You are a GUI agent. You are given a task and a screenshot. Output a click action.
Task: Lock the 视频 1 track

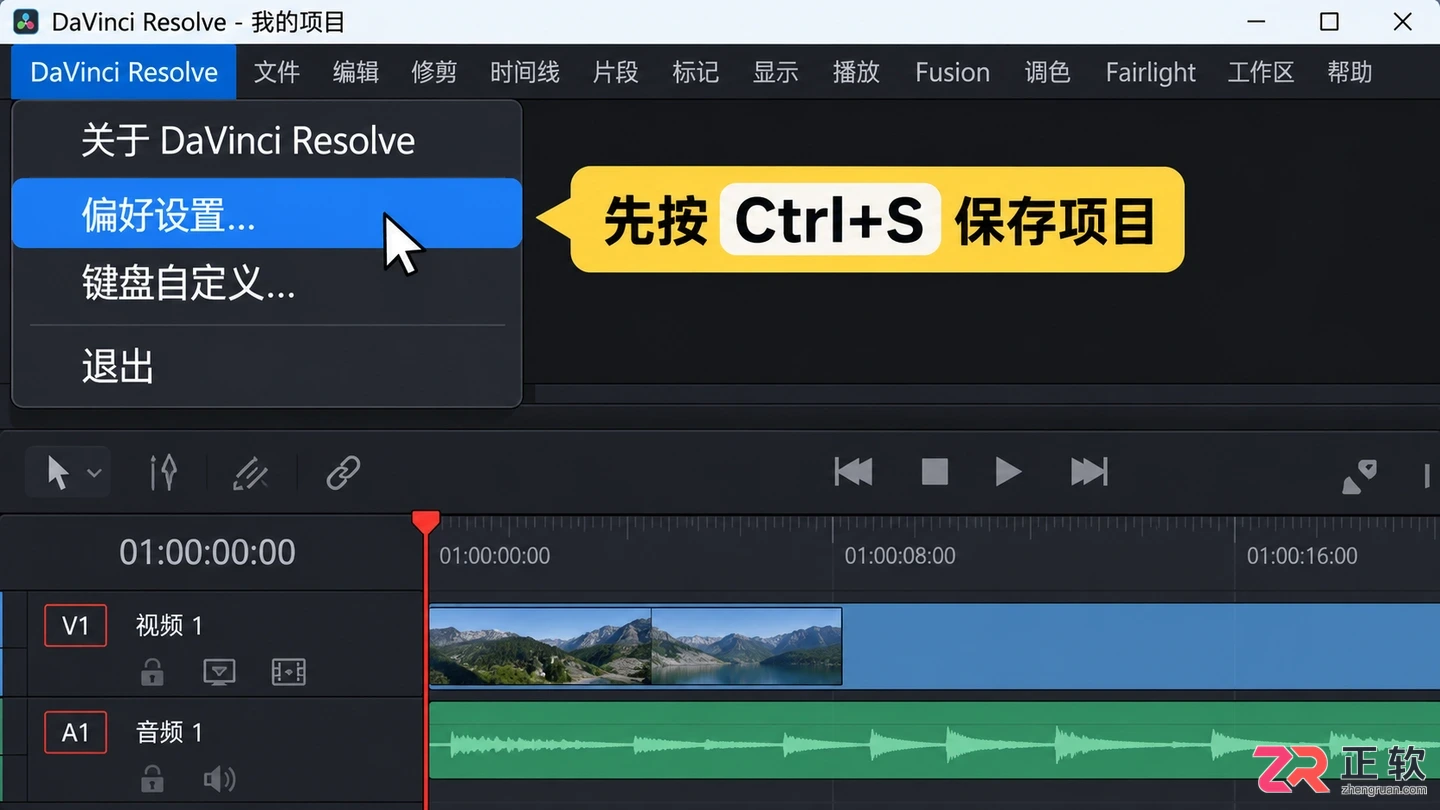point(152,672)
